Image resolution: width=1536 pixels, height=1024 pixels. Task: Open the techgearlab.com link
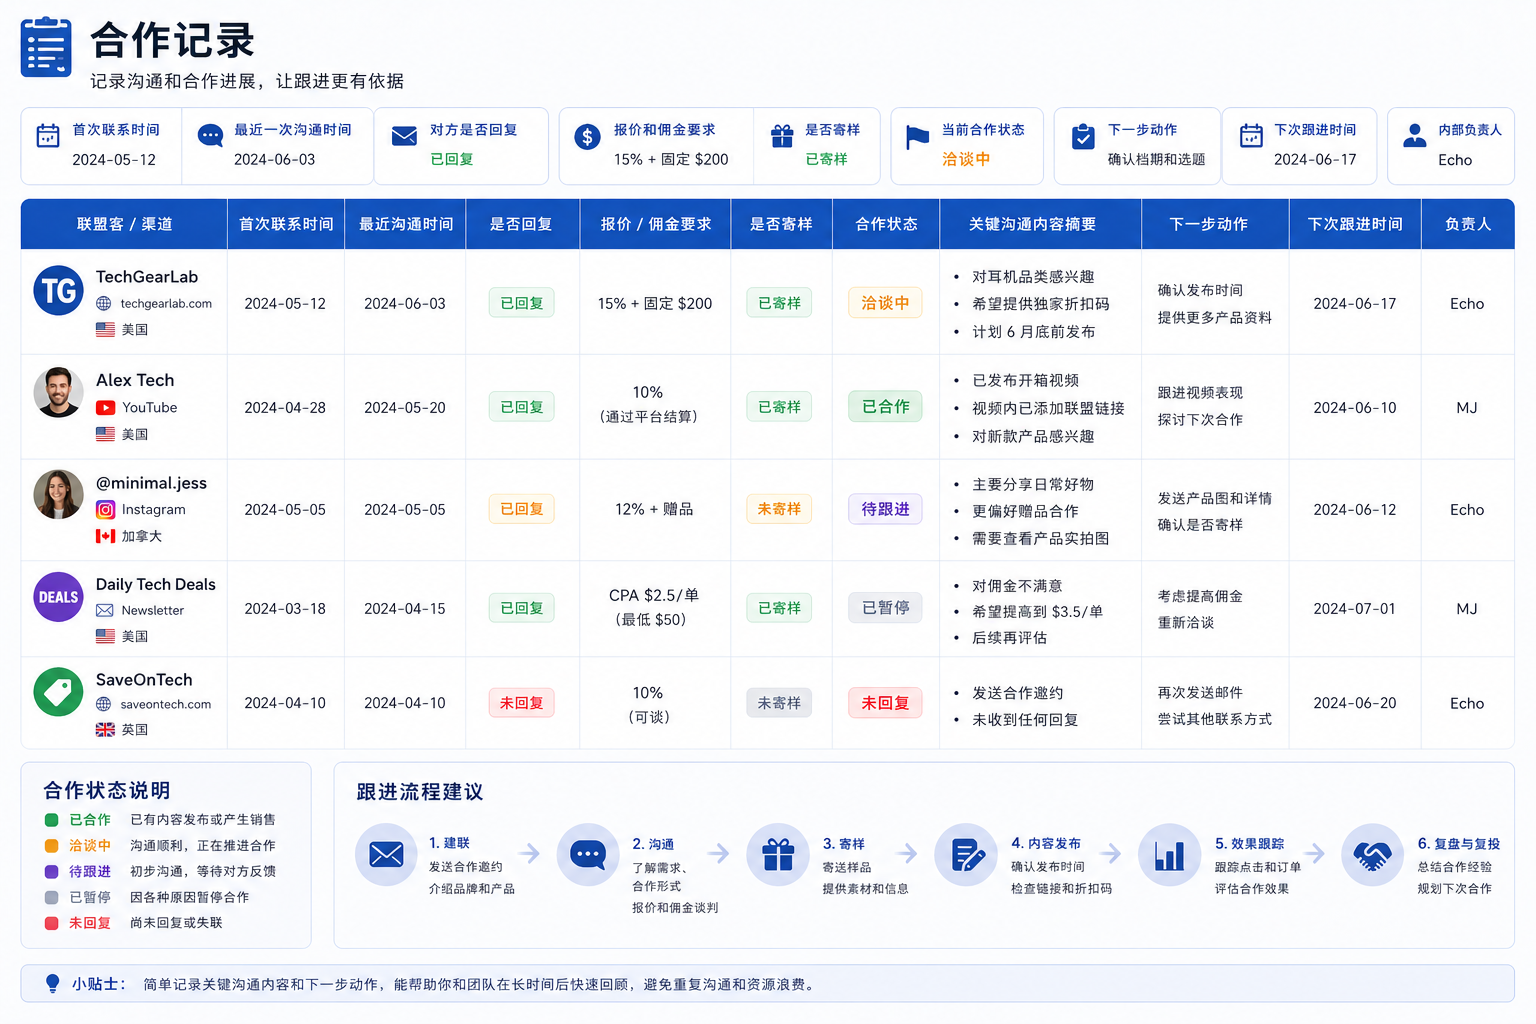click(166, 304)
